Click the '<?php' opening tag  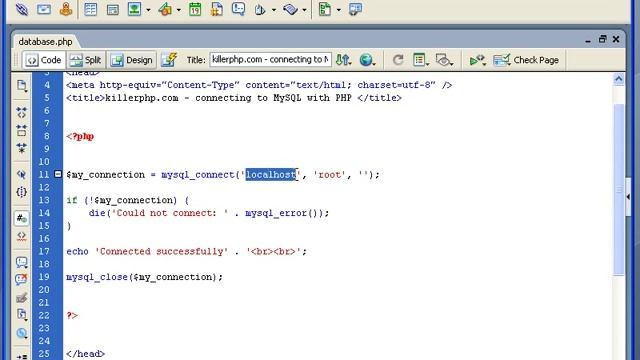(x=80, y=136)
